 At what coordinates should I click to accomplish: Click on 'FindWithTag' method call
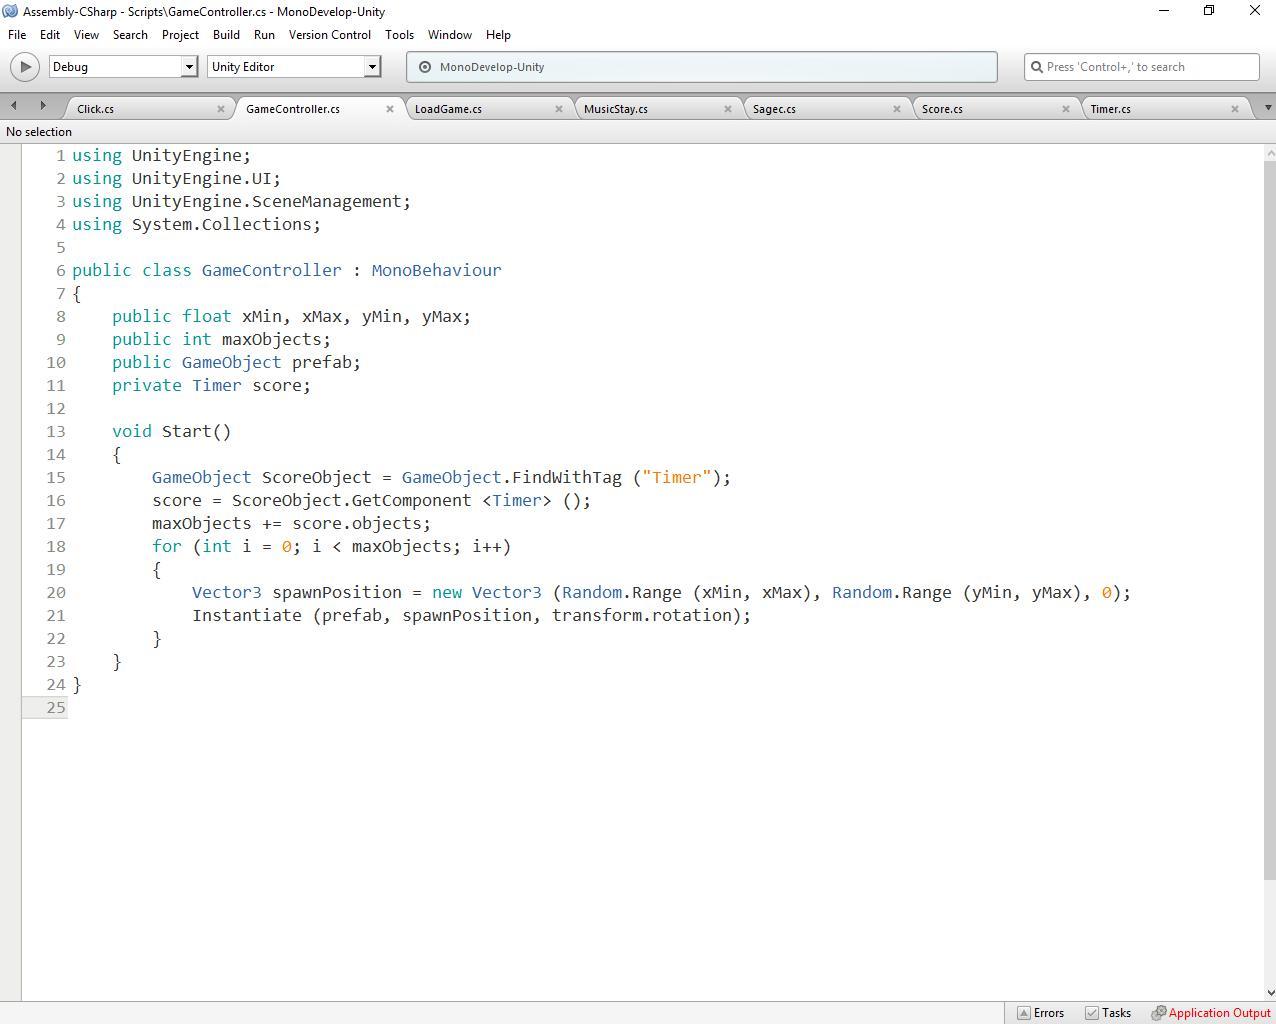coord(567,477)
